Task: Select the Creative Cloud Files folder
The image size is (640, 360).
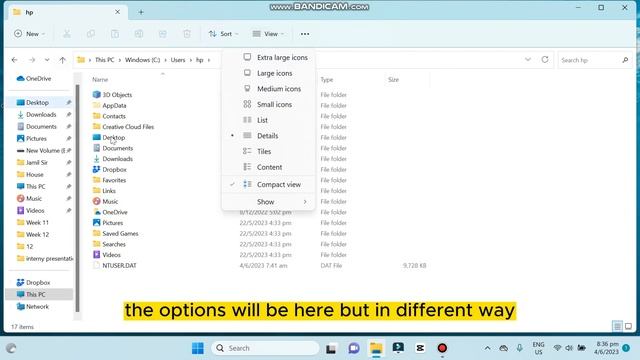Action: click(x=123, y=127)
